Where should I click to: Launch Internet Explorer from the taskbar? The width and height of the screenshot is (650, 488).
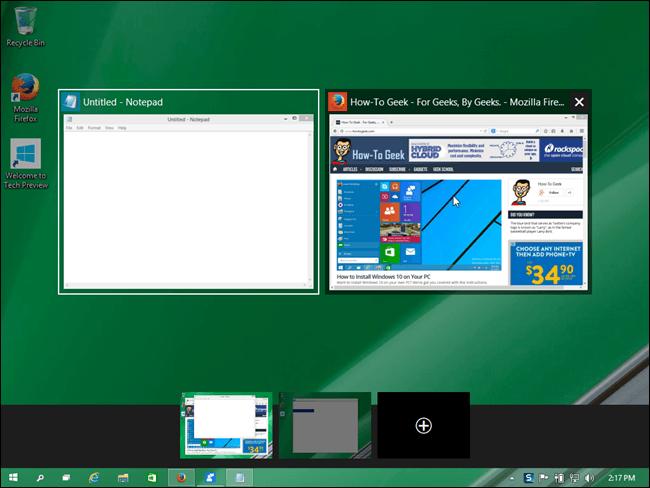(x=96, y=477)
